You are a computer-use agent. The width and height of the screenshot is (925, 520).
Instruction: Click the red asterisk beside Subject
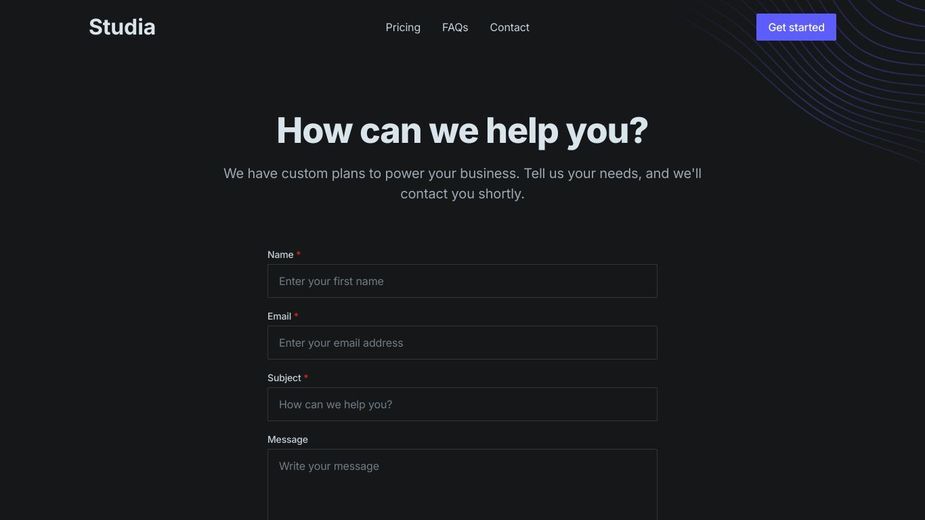click(306, 377)
